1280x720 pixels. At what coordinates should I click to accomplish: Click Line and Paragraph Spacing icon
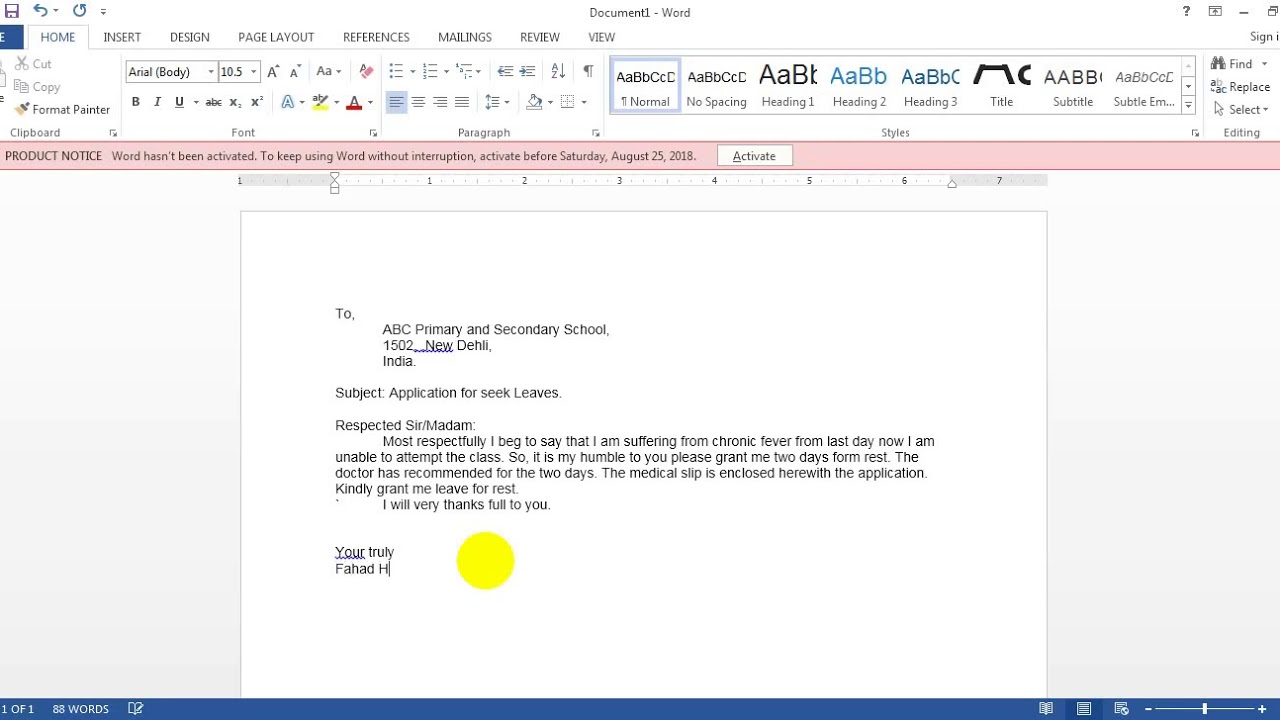pos(492,102)
